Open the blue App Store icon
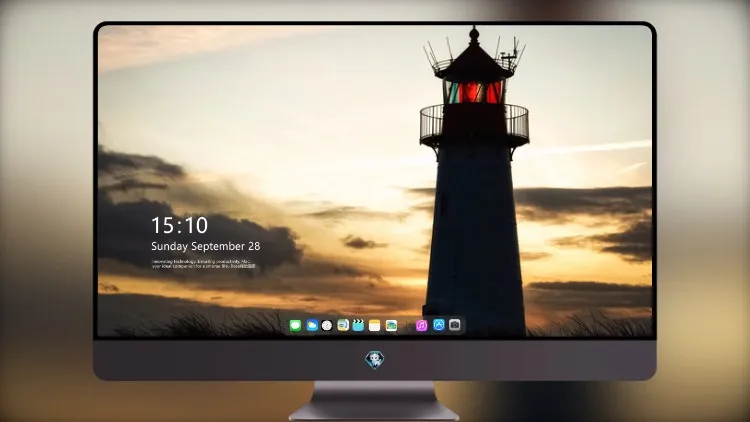This screenshot has height=422, width=750. tap(439, 325)
